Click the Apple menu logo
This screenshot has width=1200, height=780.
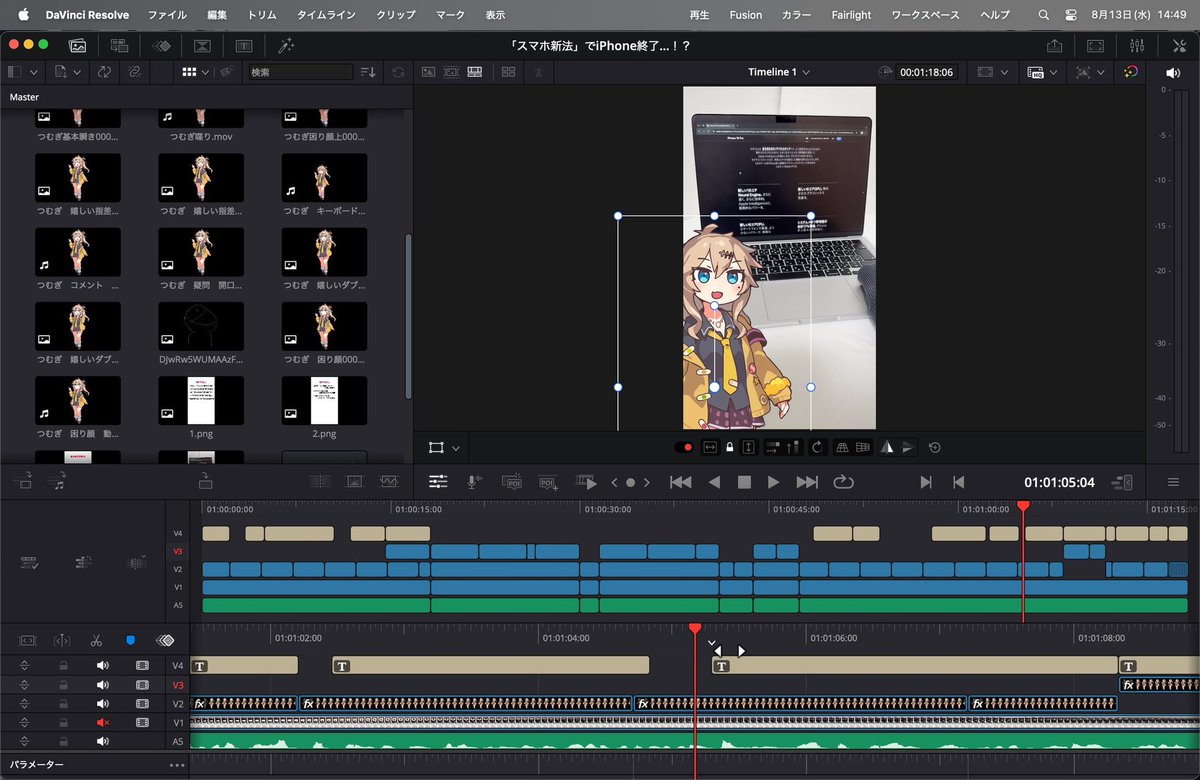point(22,15)
